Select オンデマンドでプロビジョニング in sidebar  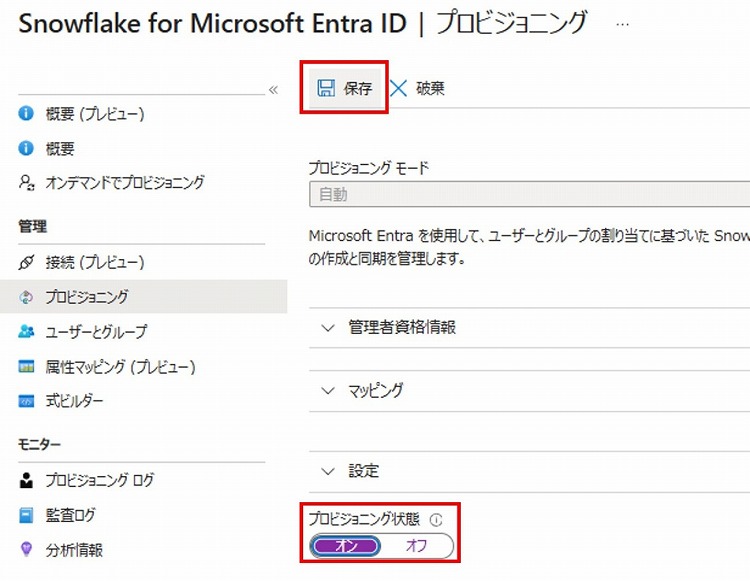(124, 183)
